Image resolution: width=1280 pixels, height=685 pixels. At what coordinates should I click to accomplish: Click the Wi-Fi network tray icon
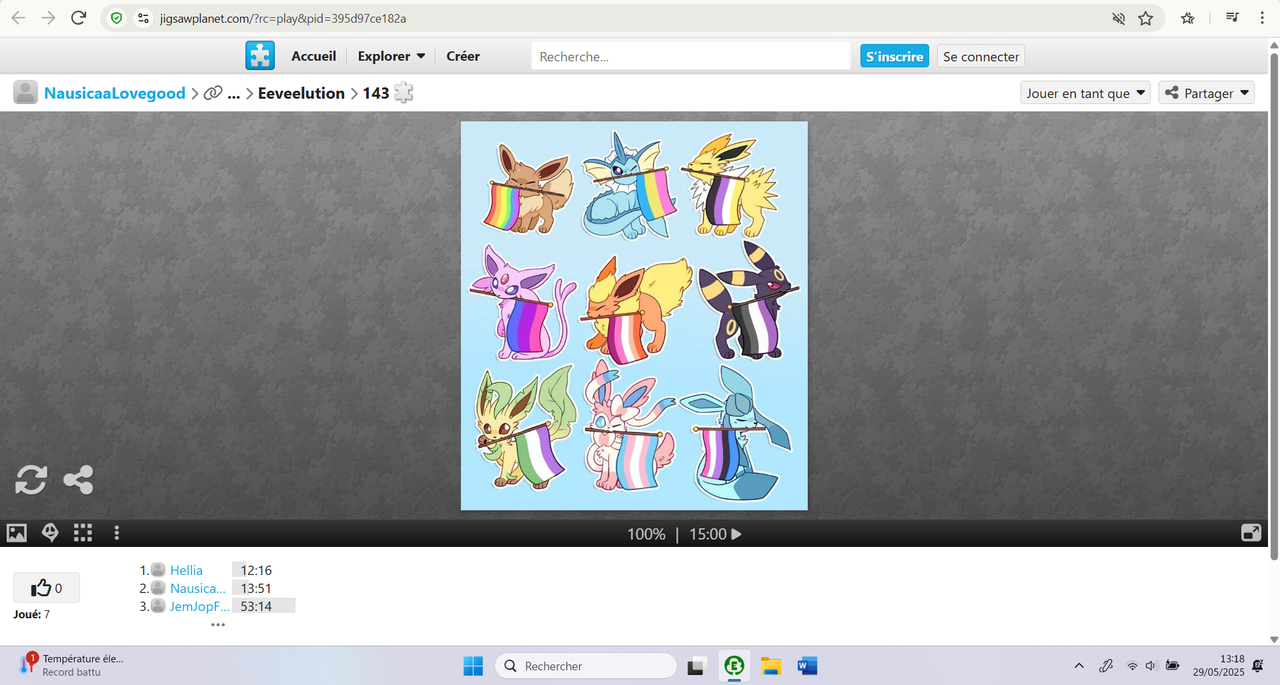point(1132,666)
